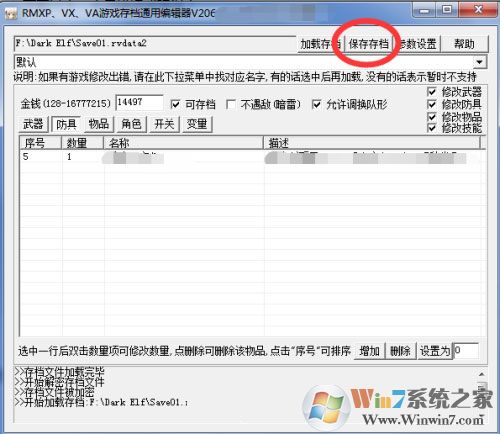This screenshot has width=500, height=434.
Task: Click the 增加 add button
Action: 369,351
